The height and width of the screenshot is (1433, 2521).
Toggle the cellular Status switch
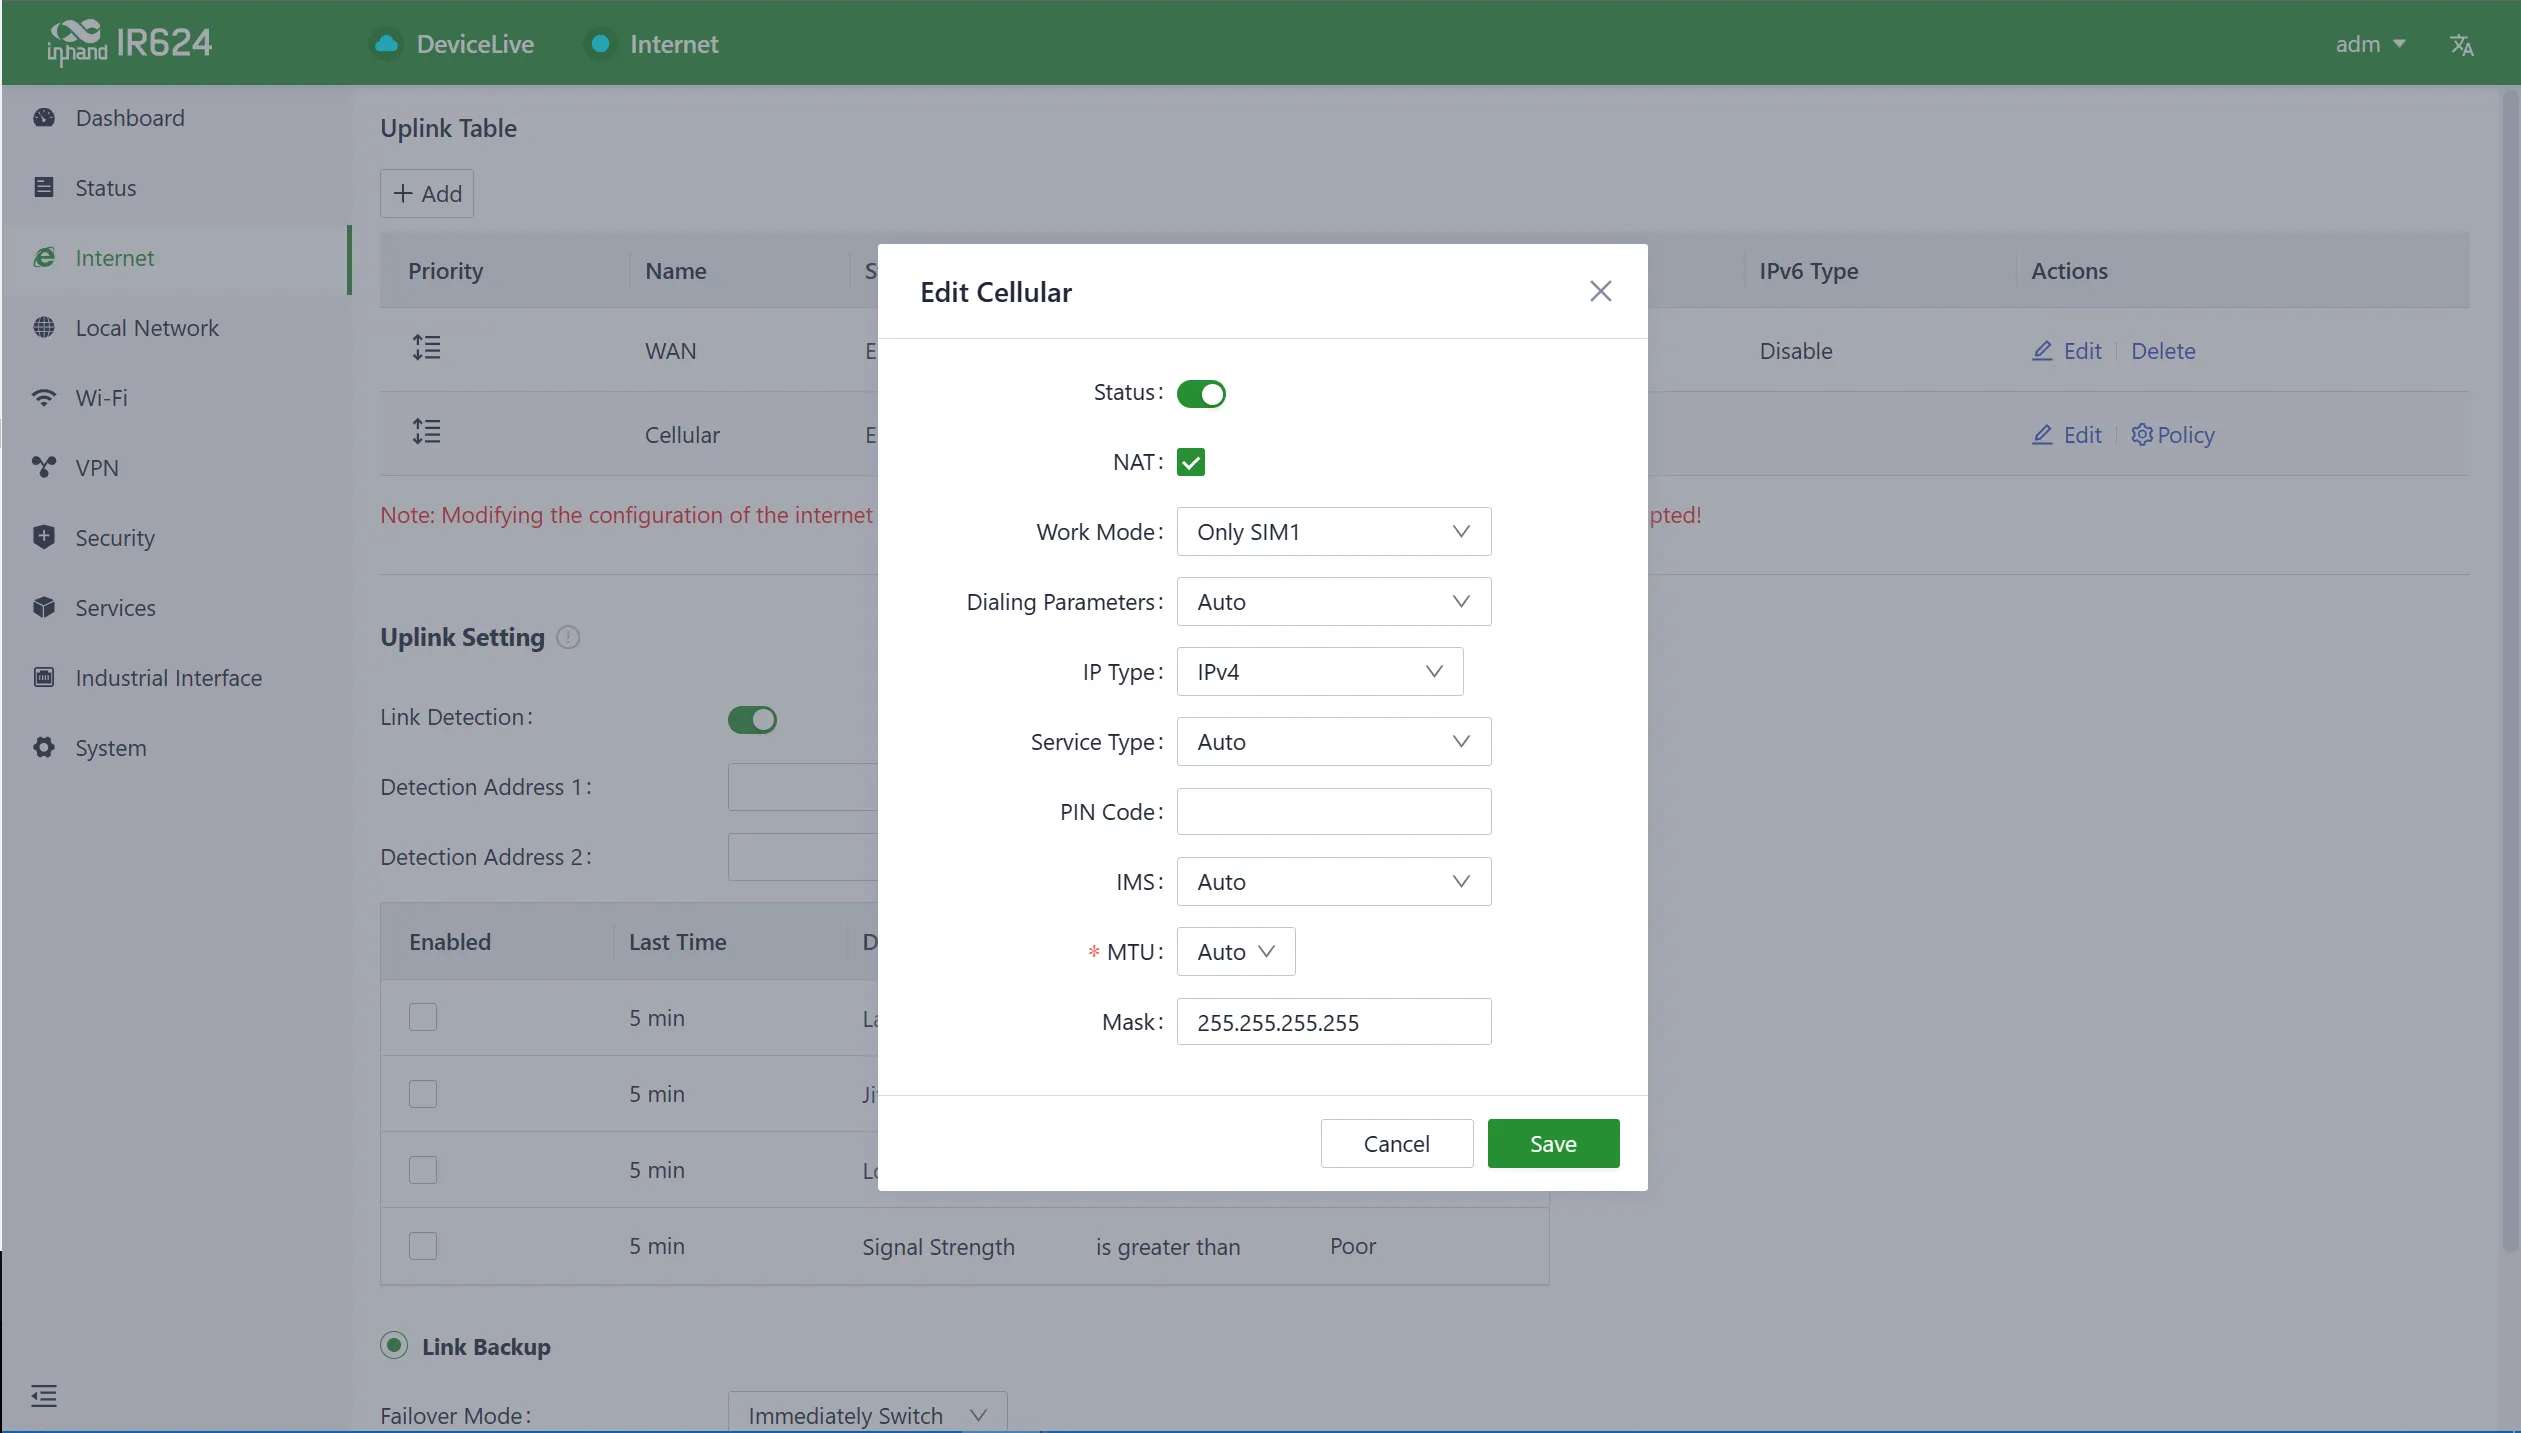[1201, 393]
